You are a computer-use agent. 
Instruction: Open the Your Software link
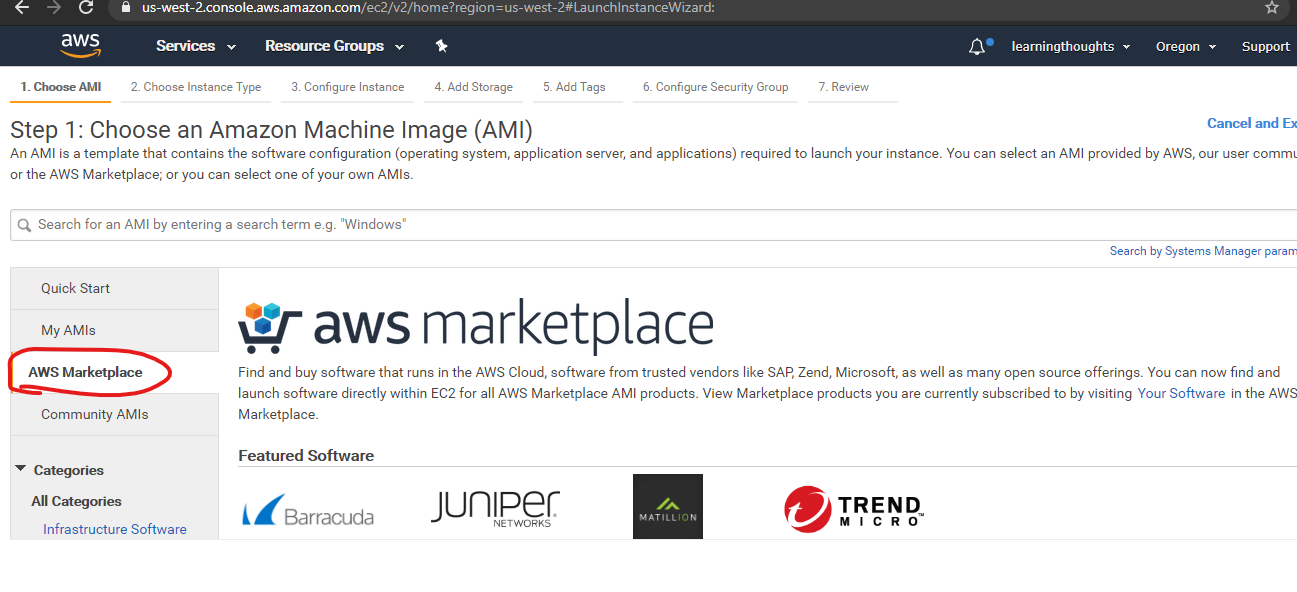point(1181,393)
